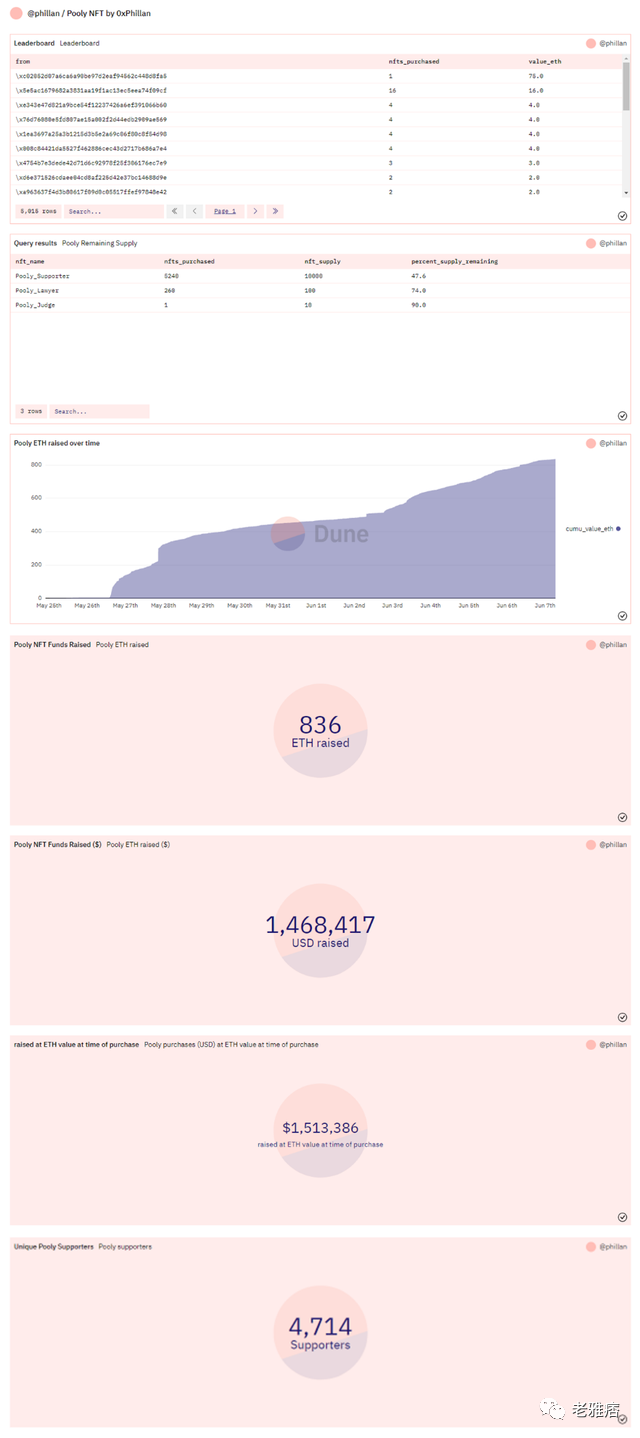Click checkmark icon in Pooly Remaining Supply panel
This screenshot has height=1438, width=640.
click(622, 415)
